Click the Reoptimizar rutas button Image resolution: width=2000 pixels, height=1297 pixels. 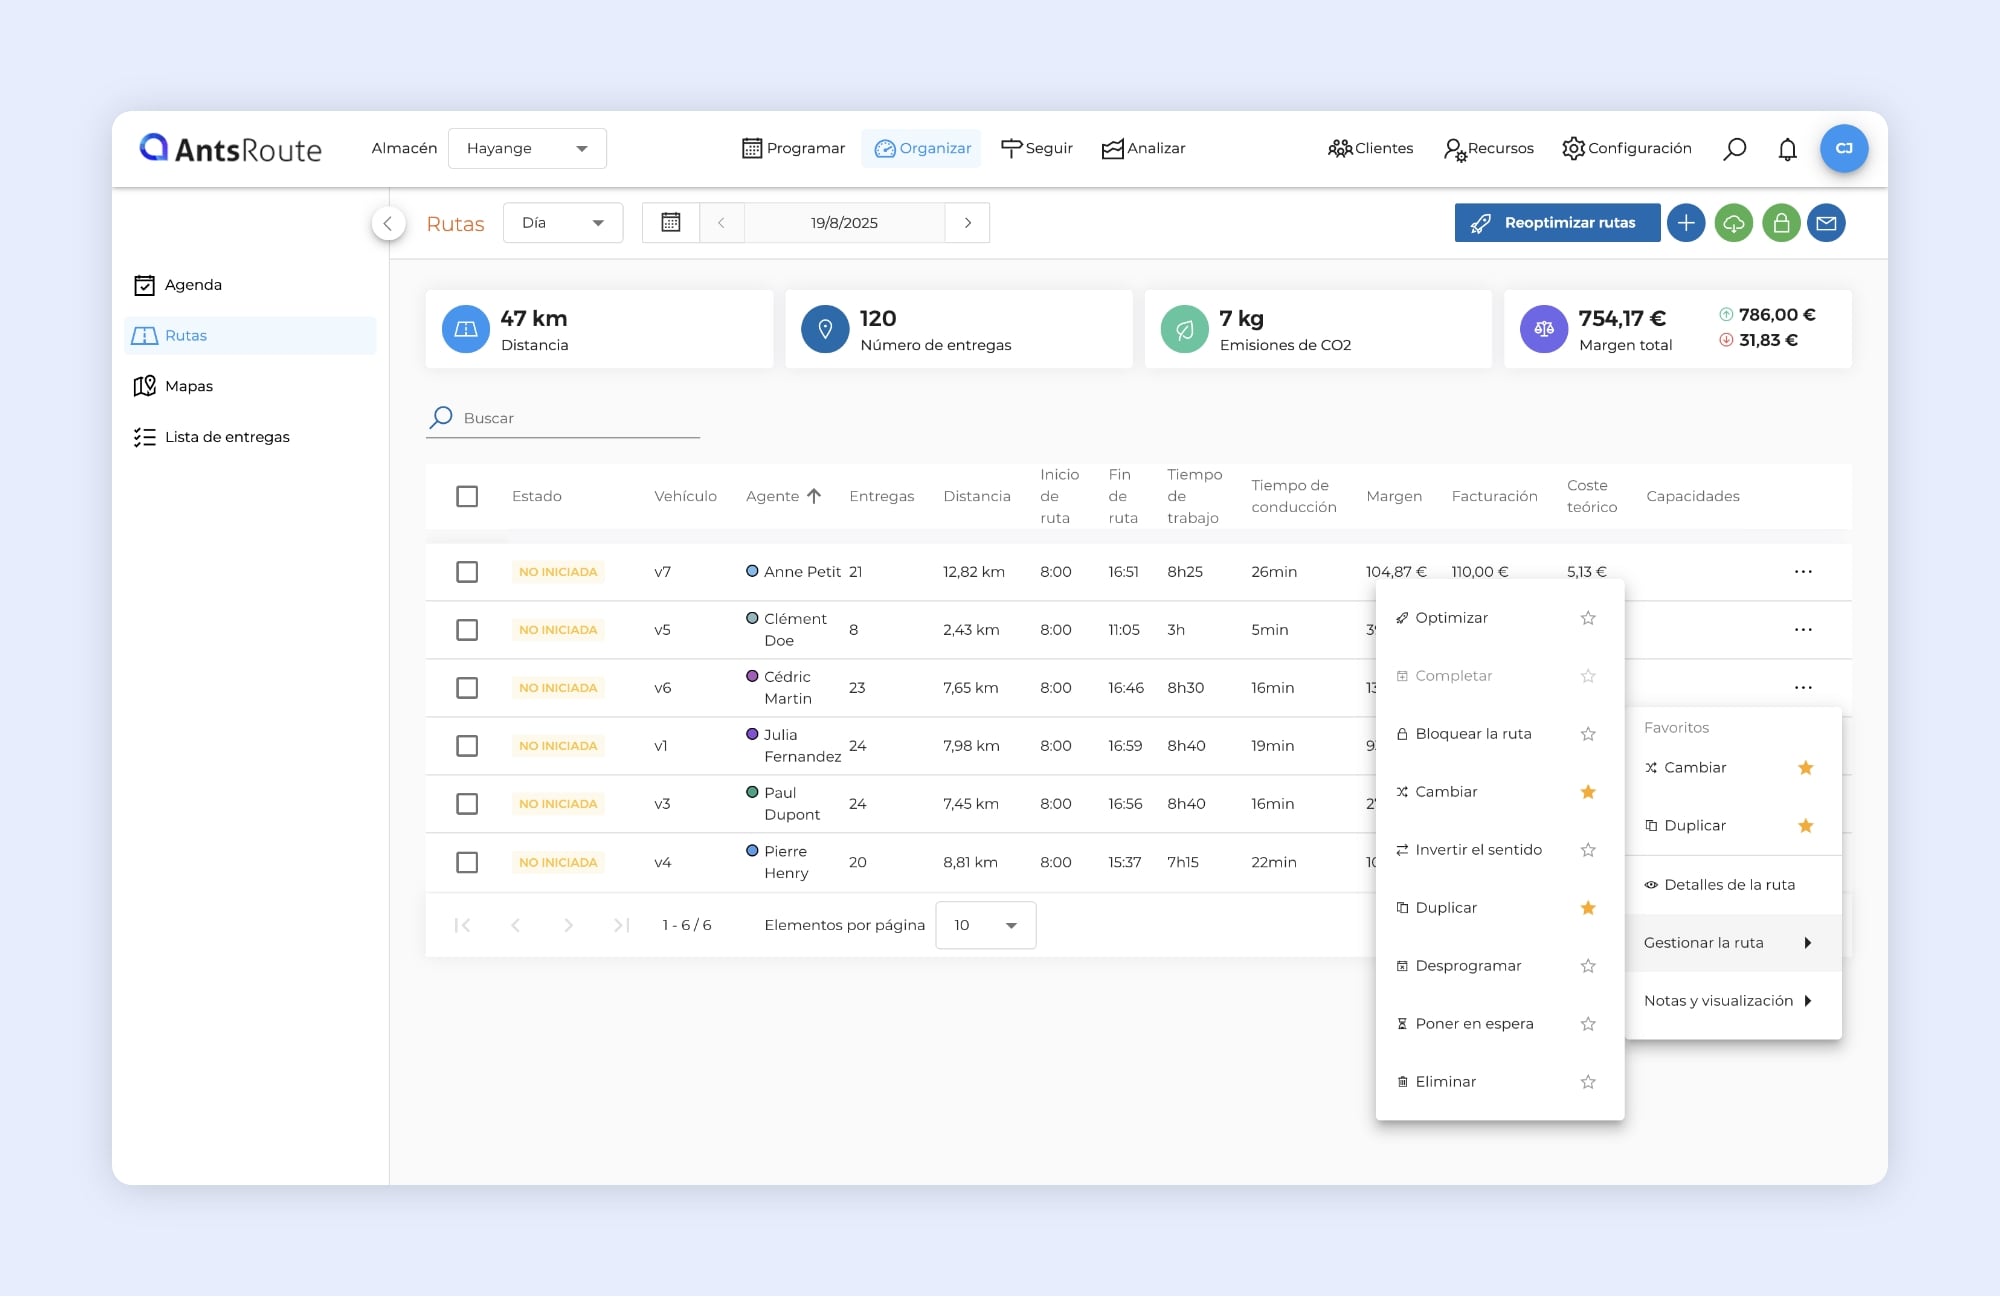point(1557,223)
